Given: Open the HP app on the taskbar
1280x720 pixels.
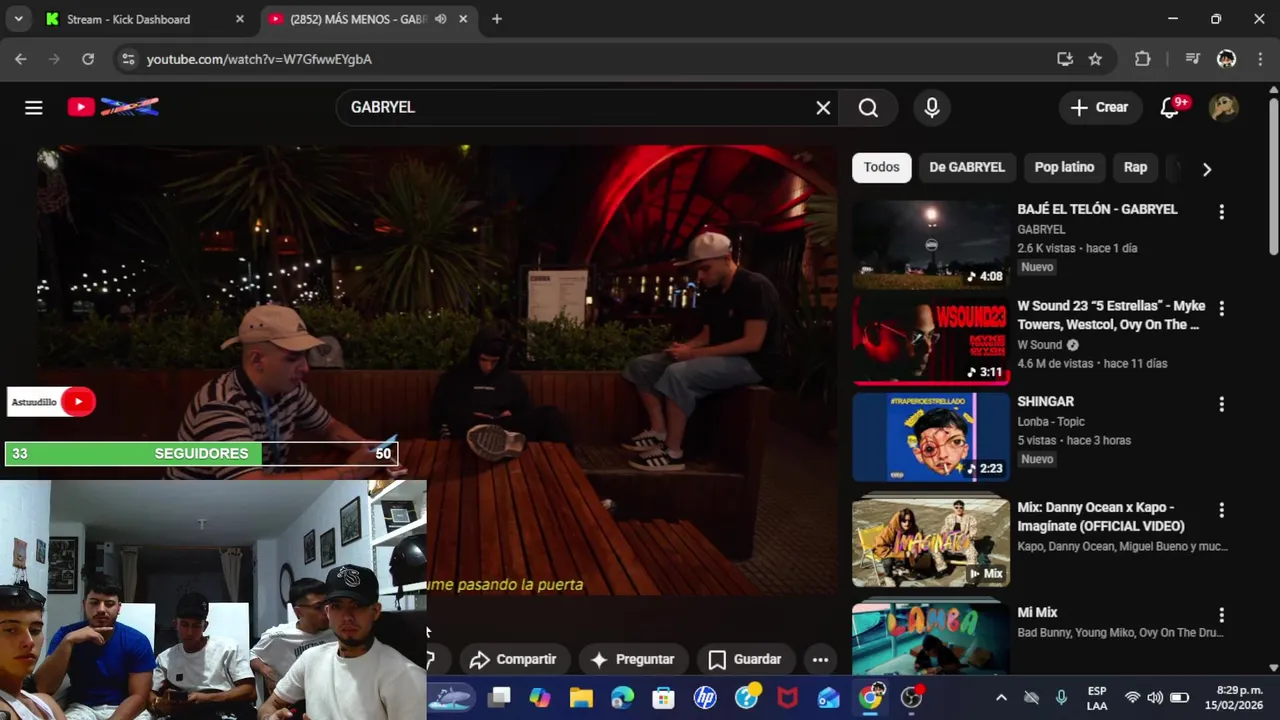Looking at the screenshot, I should pyautogui.click(x=705, y=697).
